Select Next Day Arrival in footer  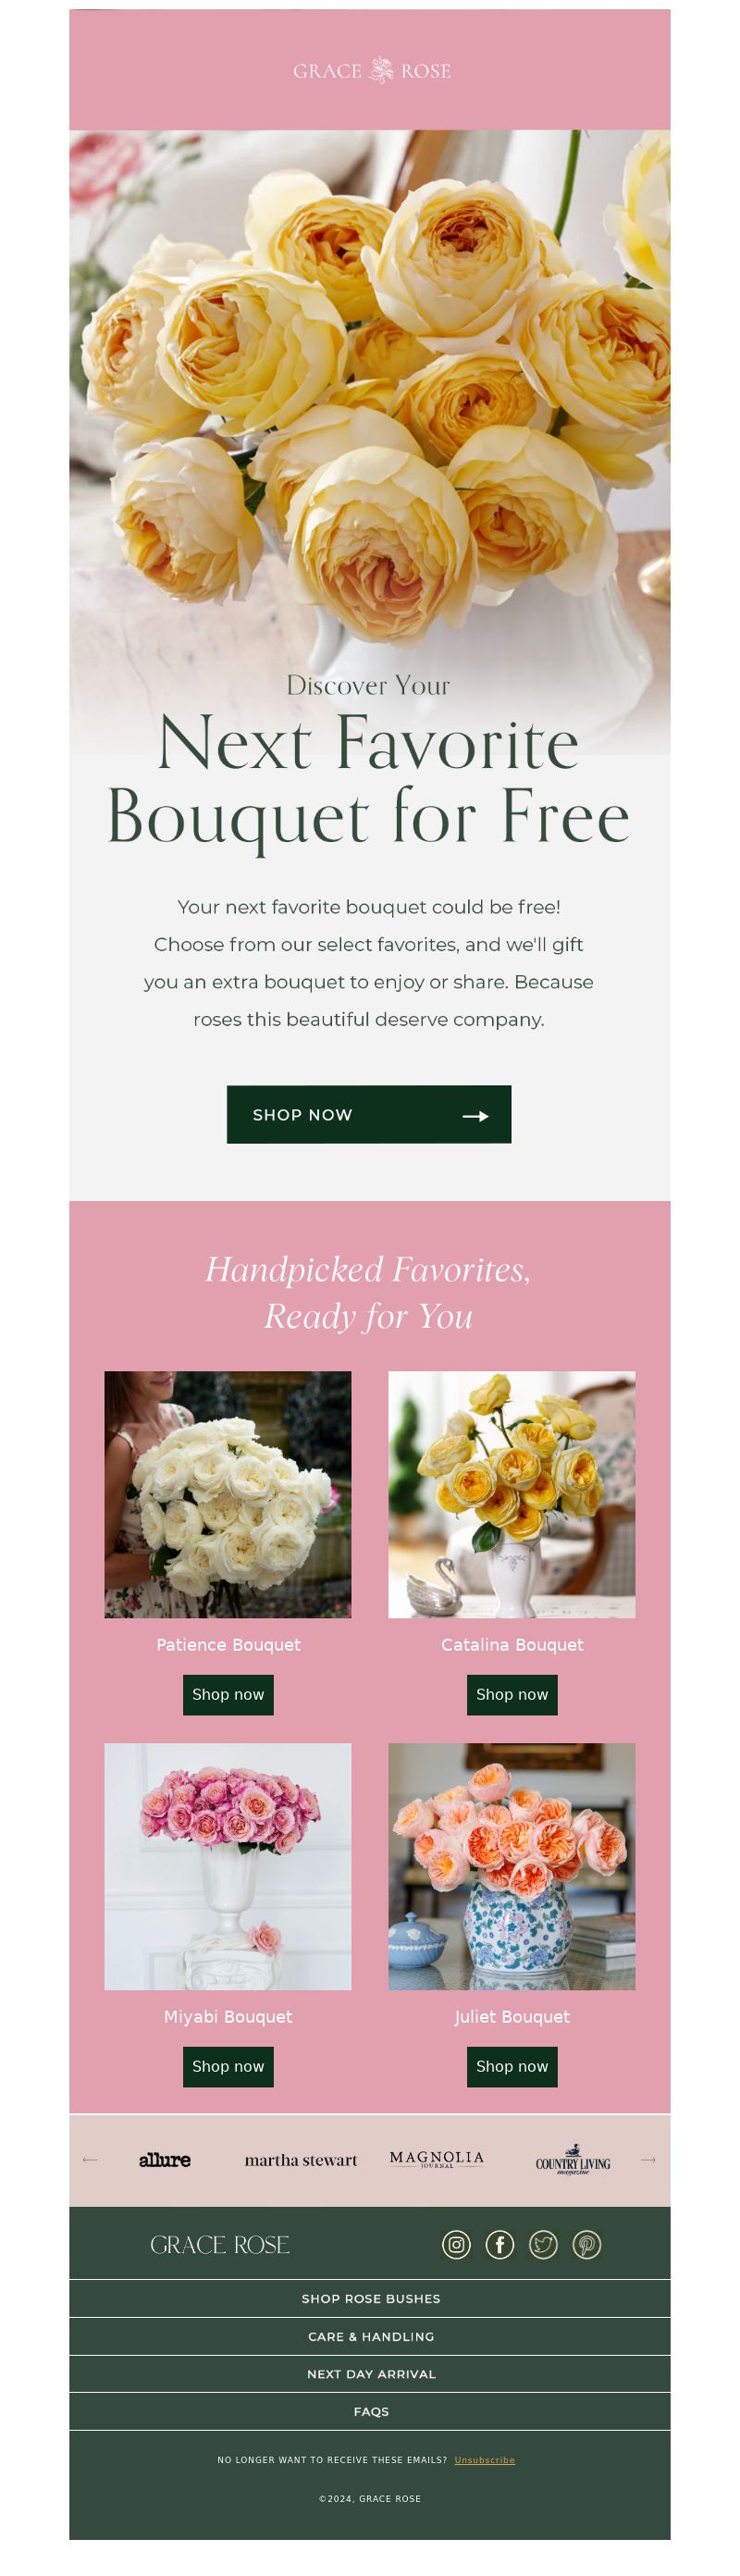[370, 2373]
